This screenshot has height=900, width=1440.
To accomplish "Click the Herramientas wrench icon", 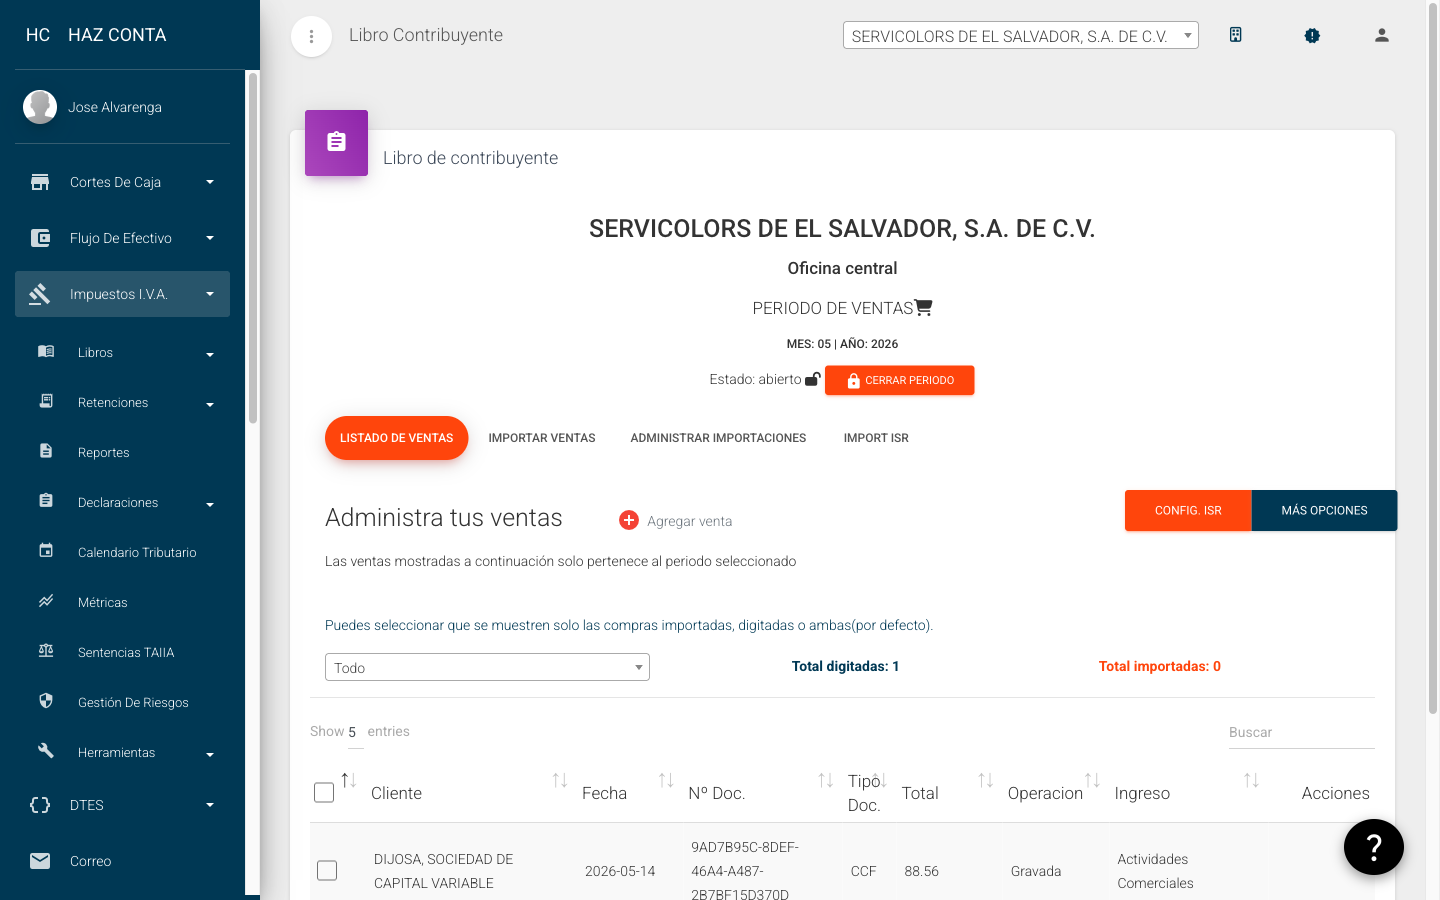I will pos(46,751).
